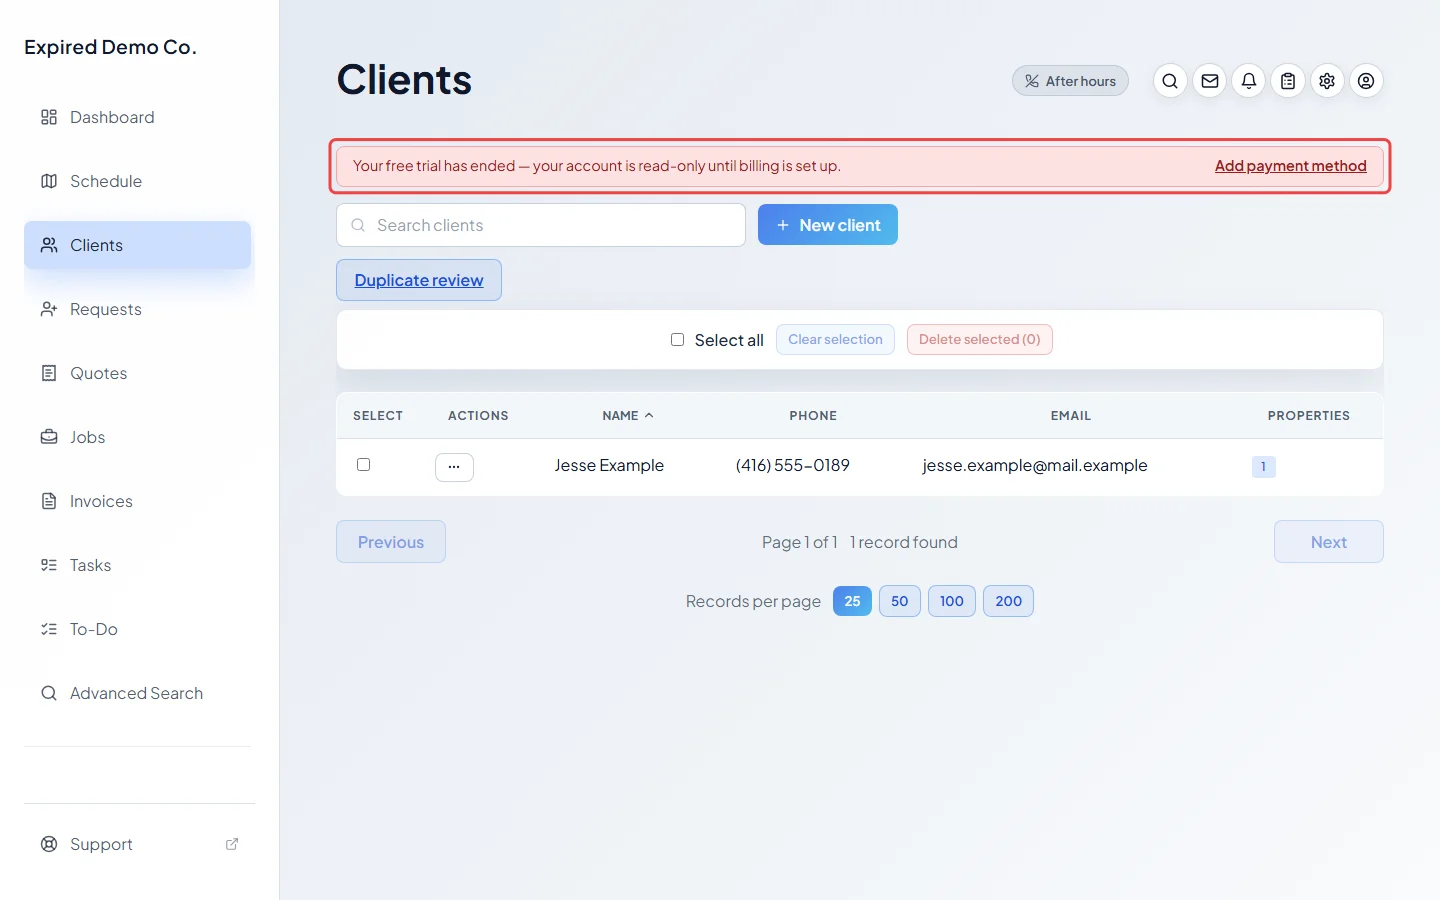
Task: Click the New client button
Action: tap(828, 225)
